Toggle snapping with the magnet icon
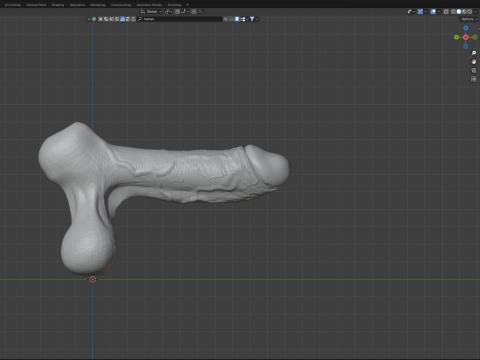Screen dimensions: 480x360 [x=177, y=12]
